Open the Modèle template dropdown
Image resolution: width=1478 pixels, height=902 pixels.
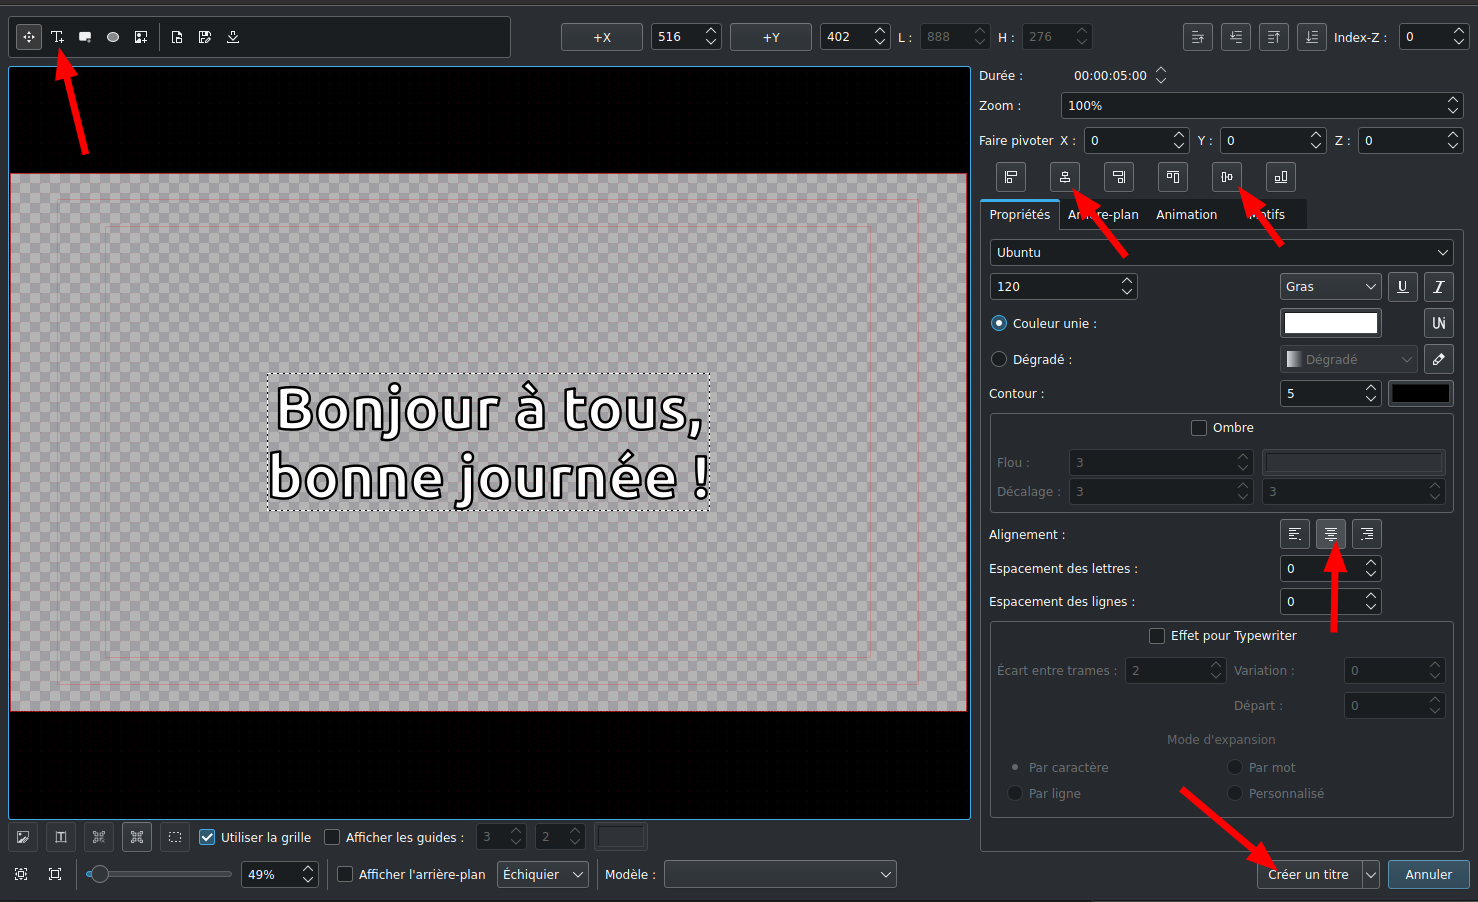tap(780, 874)
